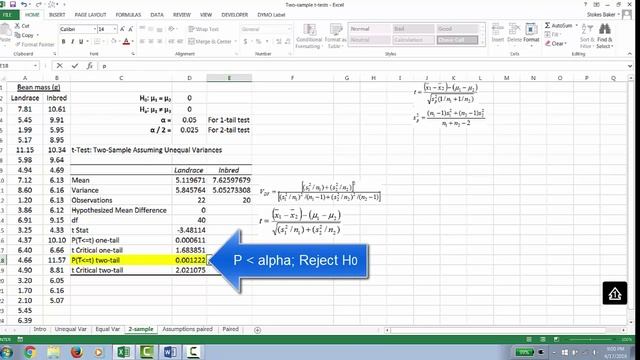Open Sort & Filter
The height and width of the screenshot is (360, 640).
[x=586, y=36]
